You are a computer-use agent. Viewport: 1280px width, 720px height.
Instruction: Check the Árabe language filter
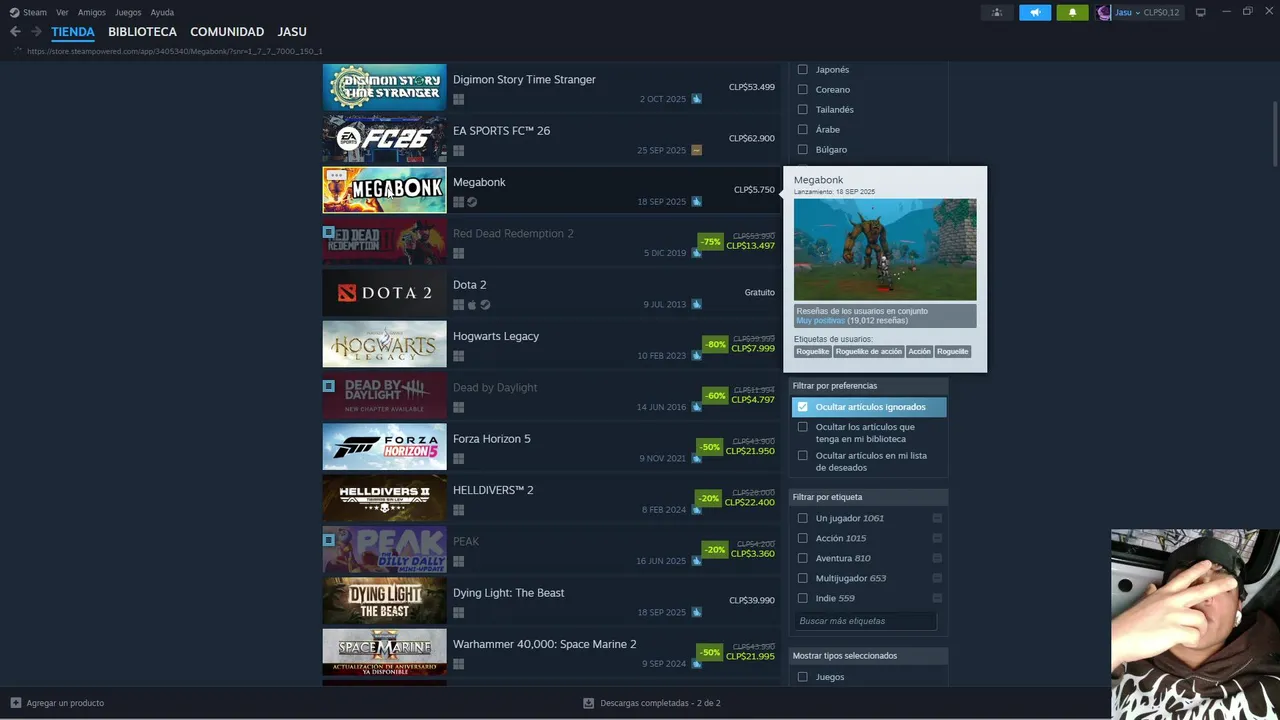point(802,130)
